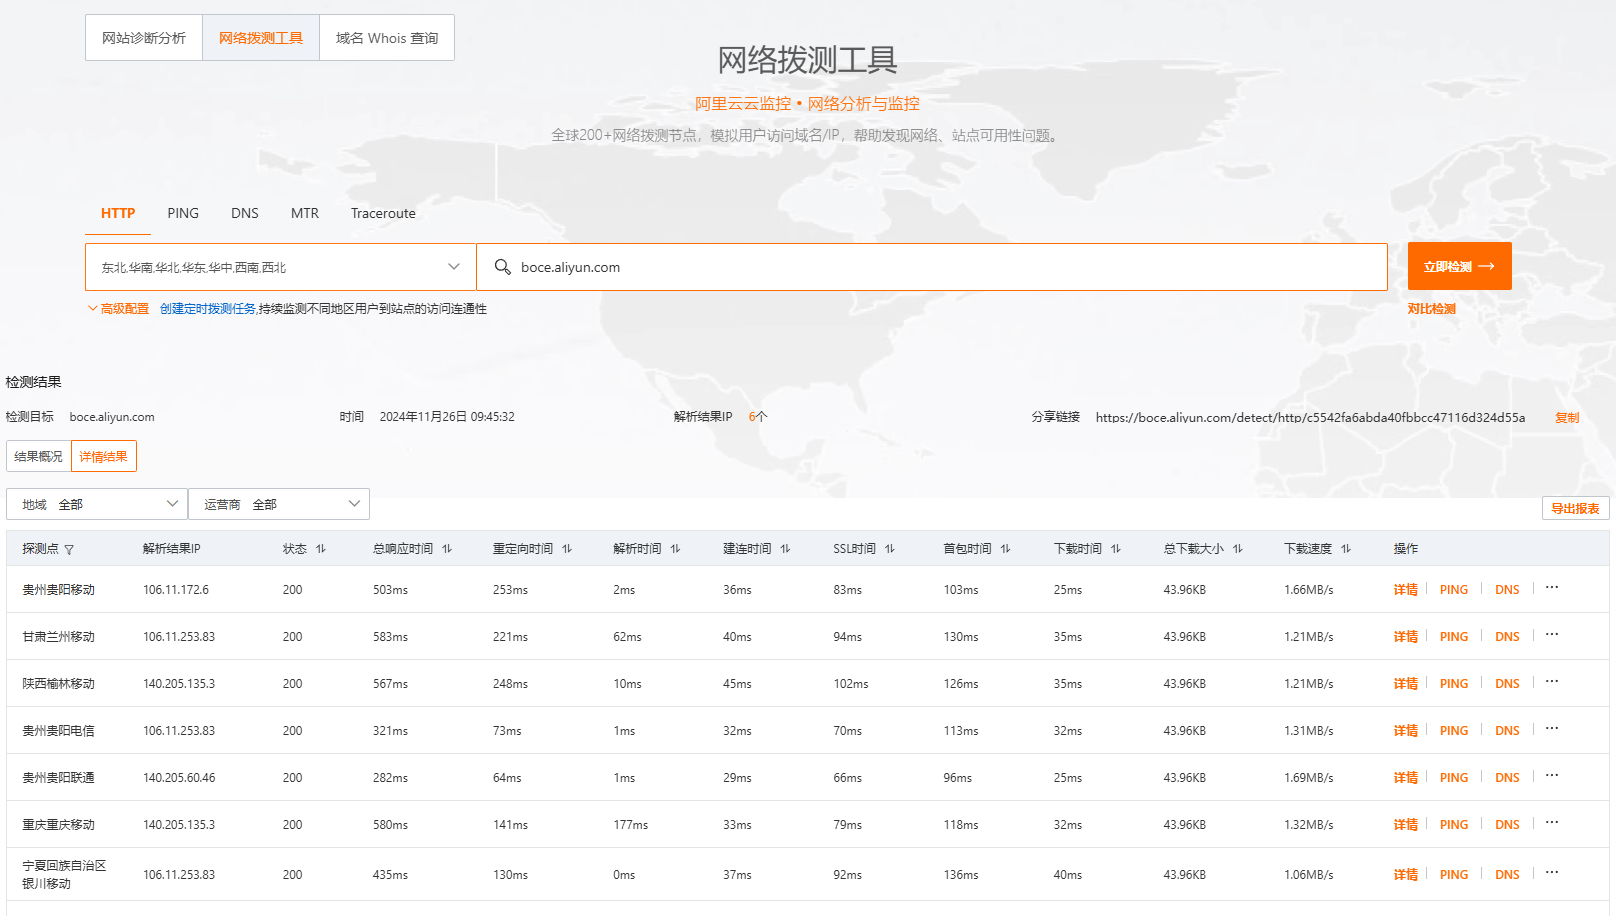Run DNS for 贵州贵阳移动 row

(1507, 590)
